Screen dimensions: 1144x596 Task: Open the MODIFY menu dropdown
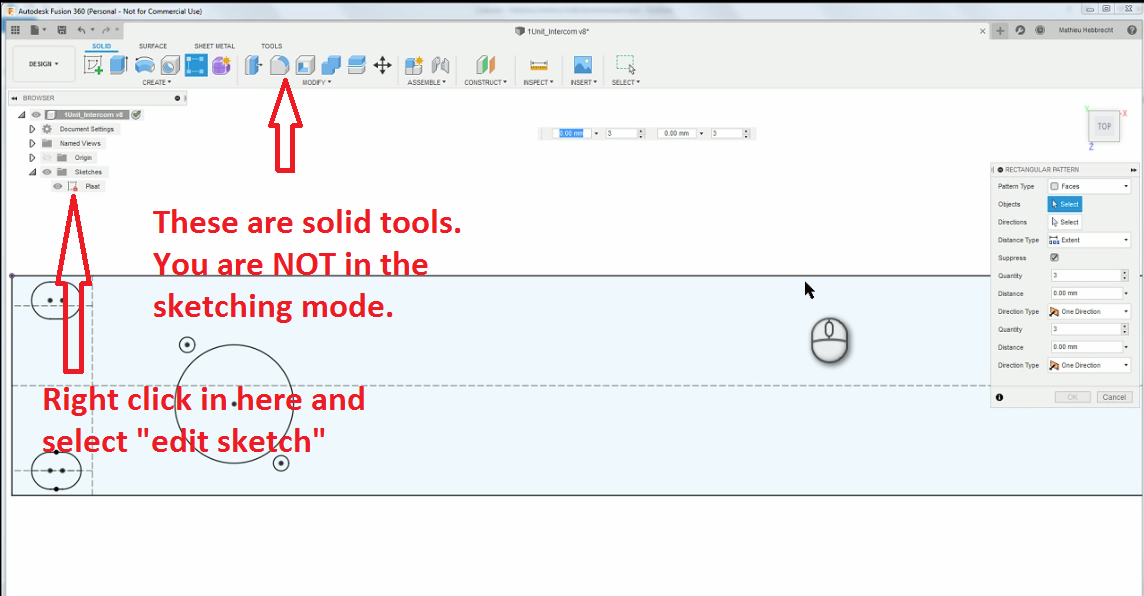pyautogui.click(x=317, y=82)
